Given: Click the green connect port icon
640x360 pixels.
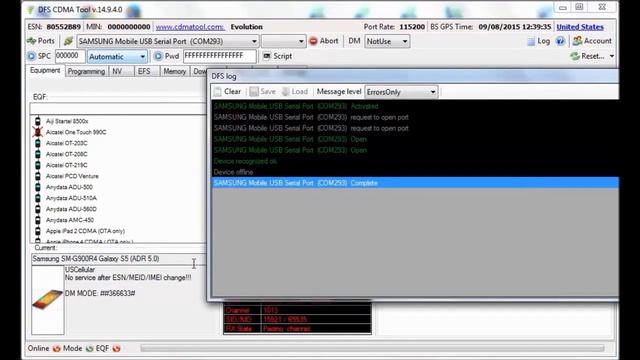Looking at the screenshot, I should click(68, 41).
